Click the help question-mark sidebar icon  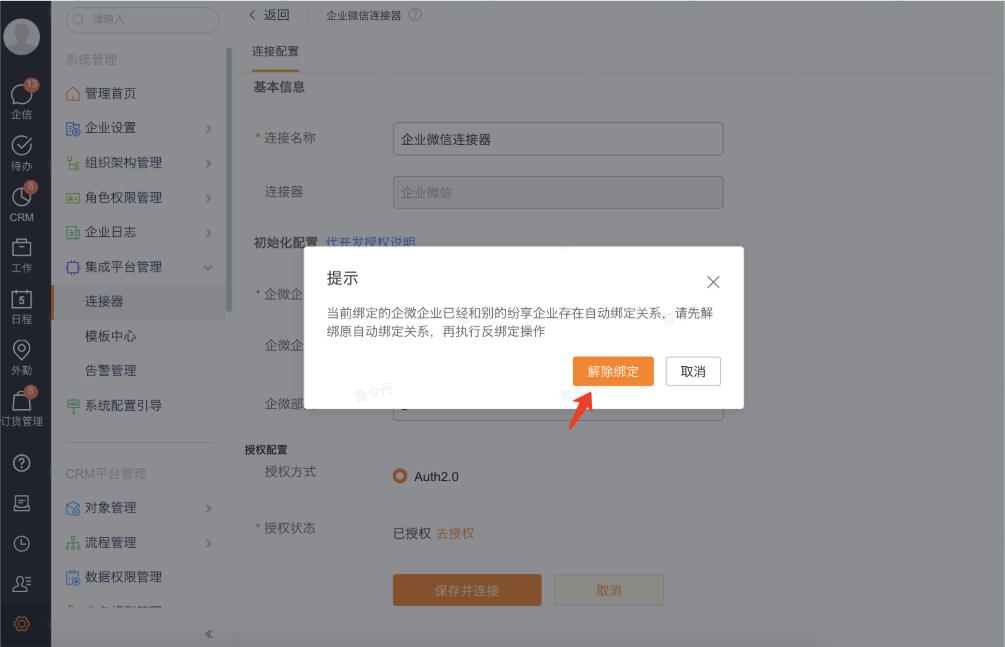tap(21, 463)
